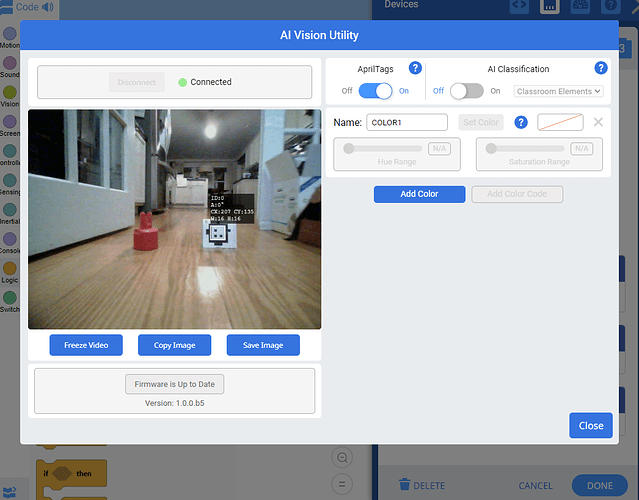Select the Sensing block category
The width and height of the screenshot is (639, 500).
(x=10, y=184)
